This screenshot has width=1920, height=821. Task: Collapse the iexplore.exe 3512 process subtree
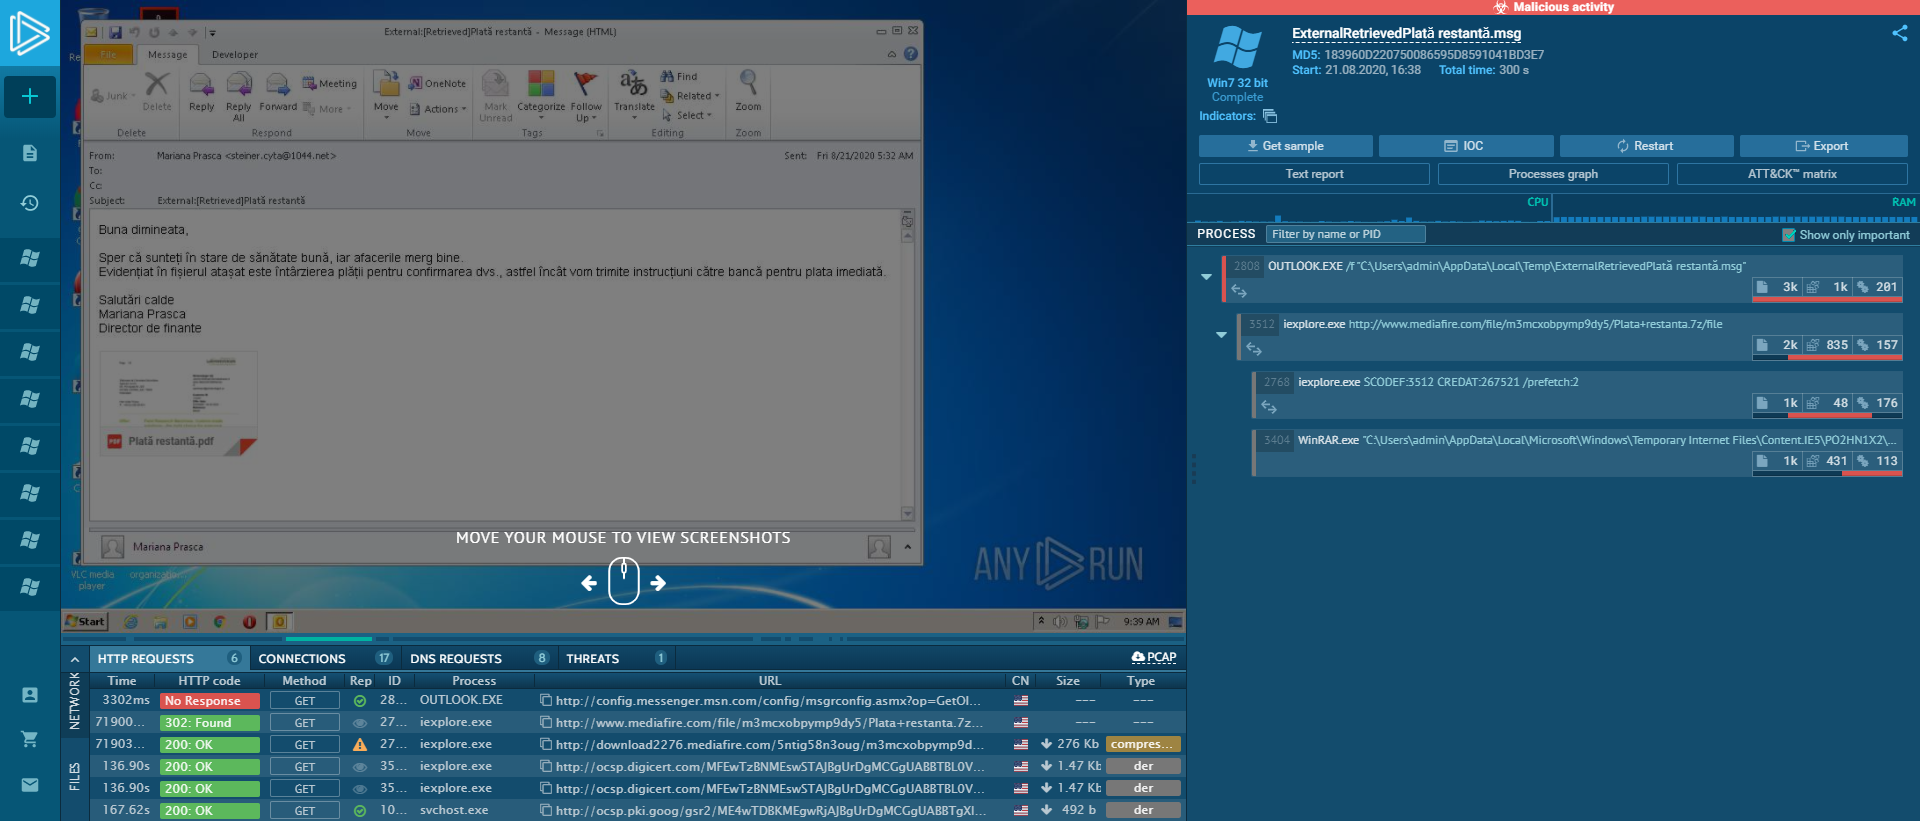click(1222, 335)
